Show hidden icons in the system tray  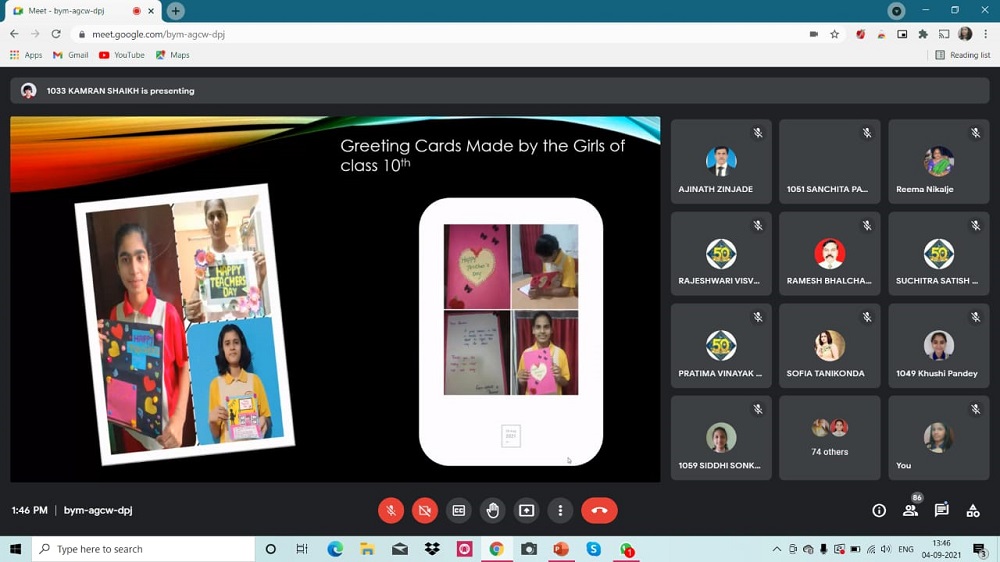click(x=777, y=549)
